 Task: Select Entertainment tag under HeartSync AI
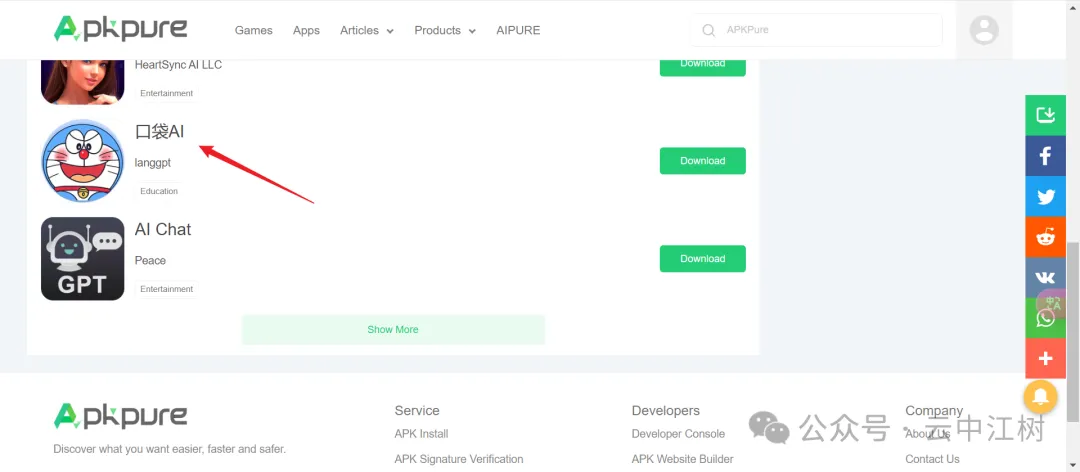click(x=167, y=93)
